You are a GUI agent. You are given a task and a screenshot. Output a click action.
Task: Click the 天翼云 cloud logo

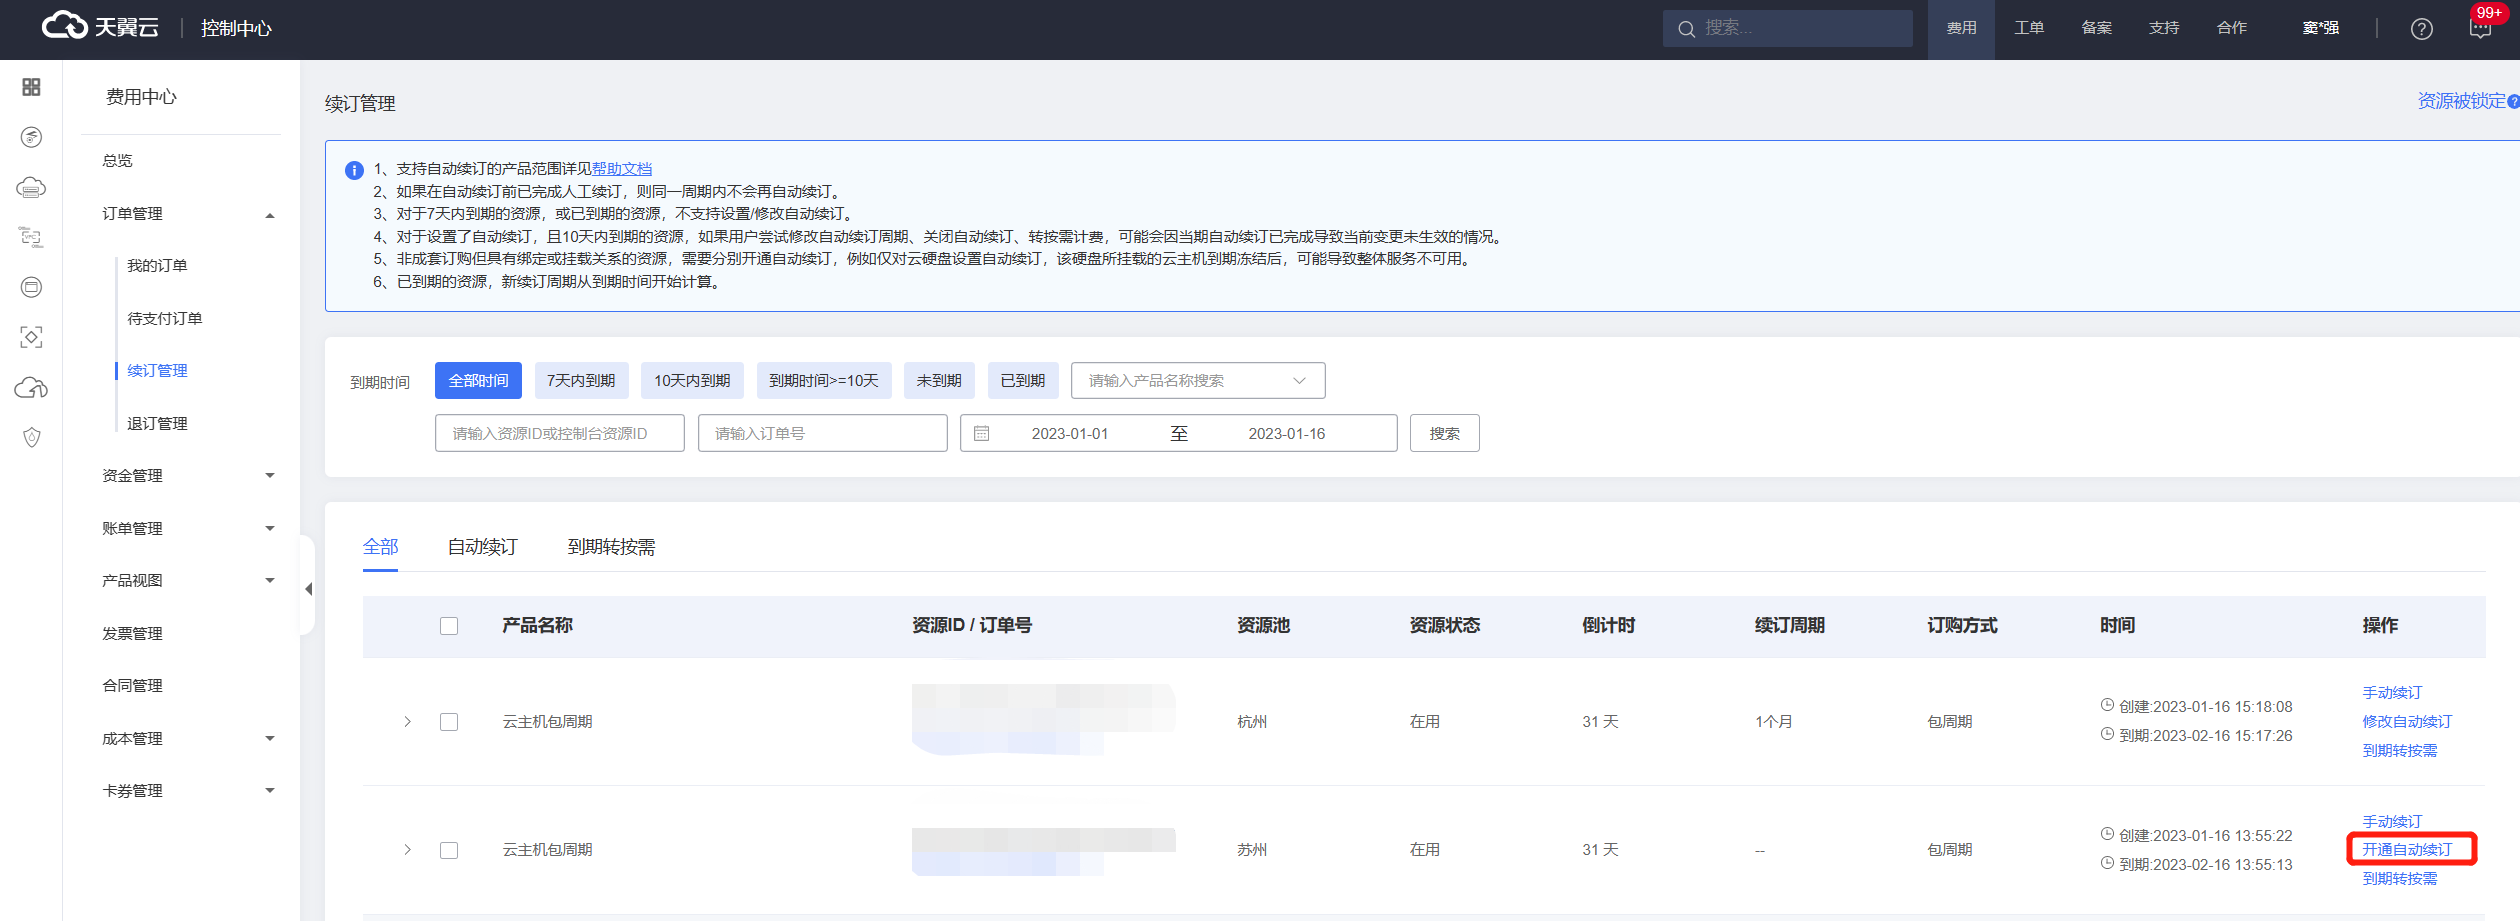pos(100,27)
